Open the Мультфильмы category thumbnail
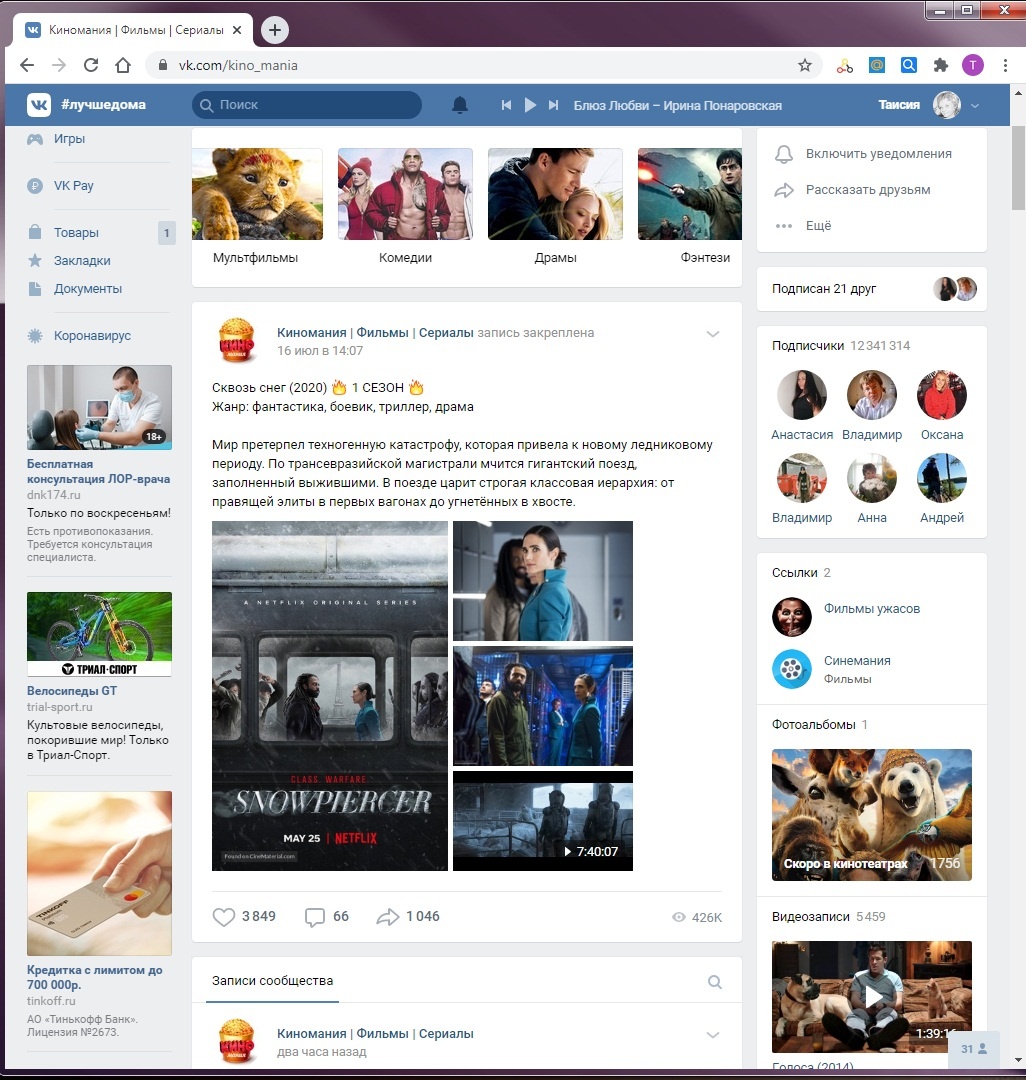The width and height of the screenshot is (1026, 1080). coord(257,194)
